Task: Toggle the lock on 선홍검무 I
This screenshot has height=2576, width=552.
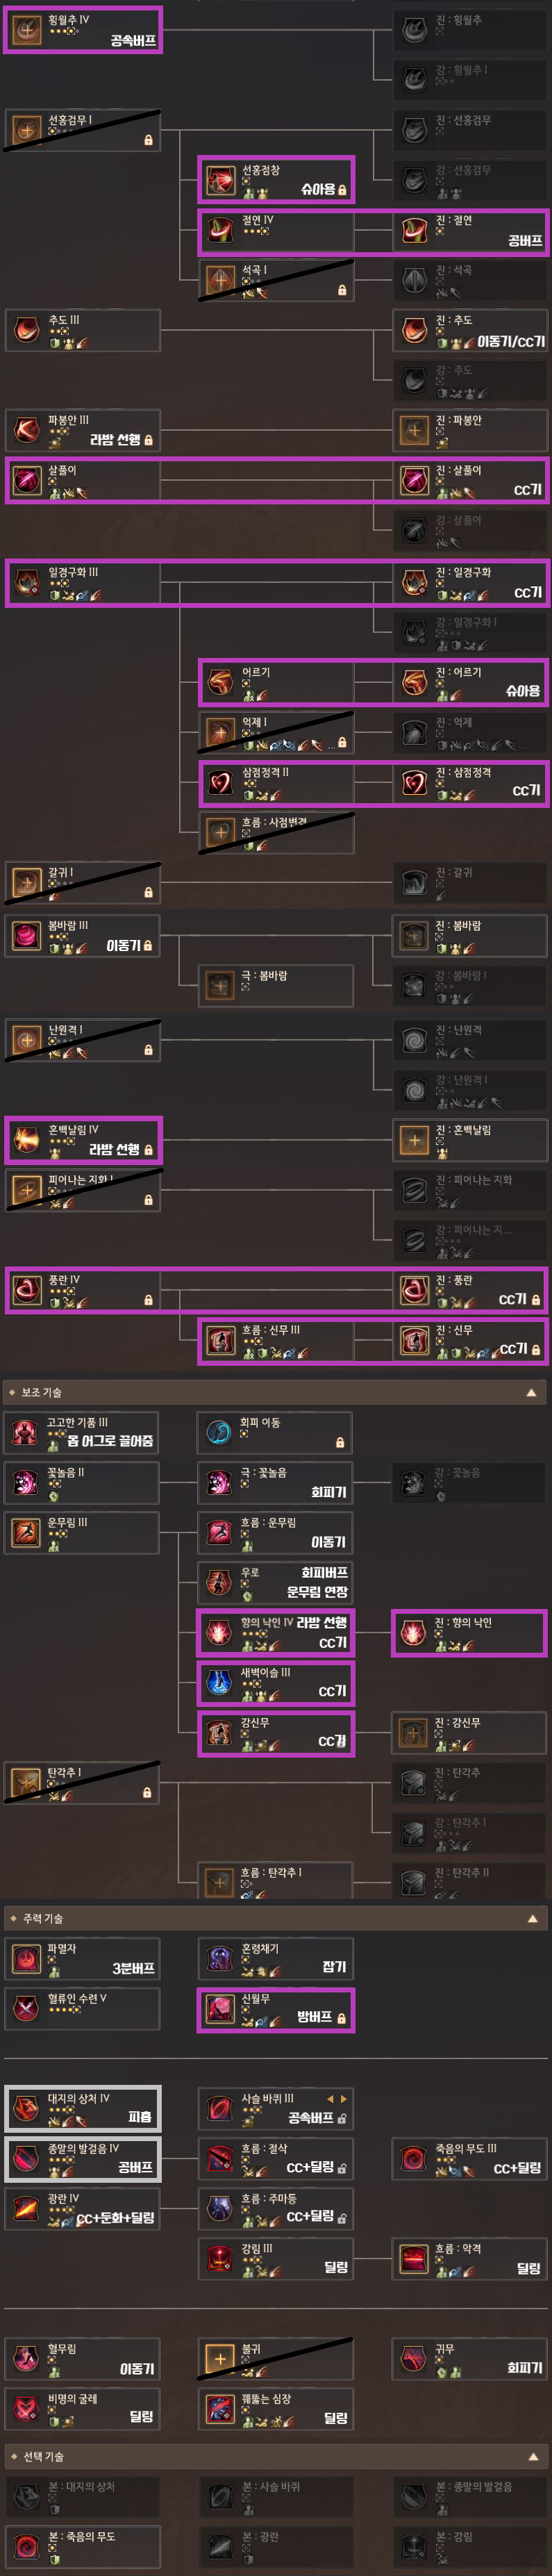Action: (x=148, y=141)
